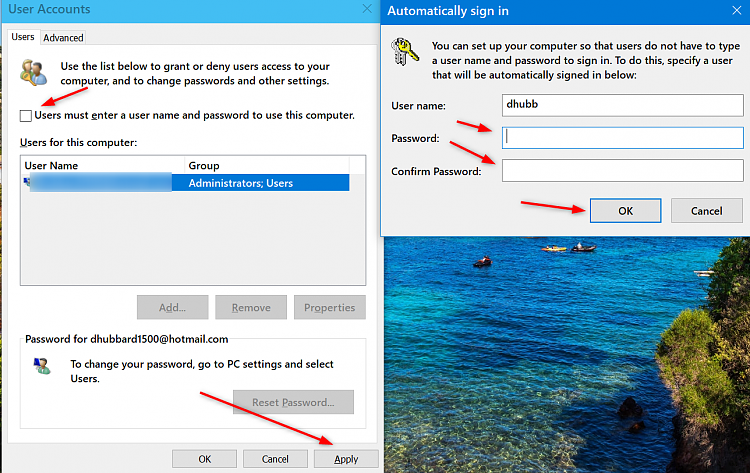Click the User Name column header
Image resolution: width=750 pixels, height=473 pixels.
point(103,165)
